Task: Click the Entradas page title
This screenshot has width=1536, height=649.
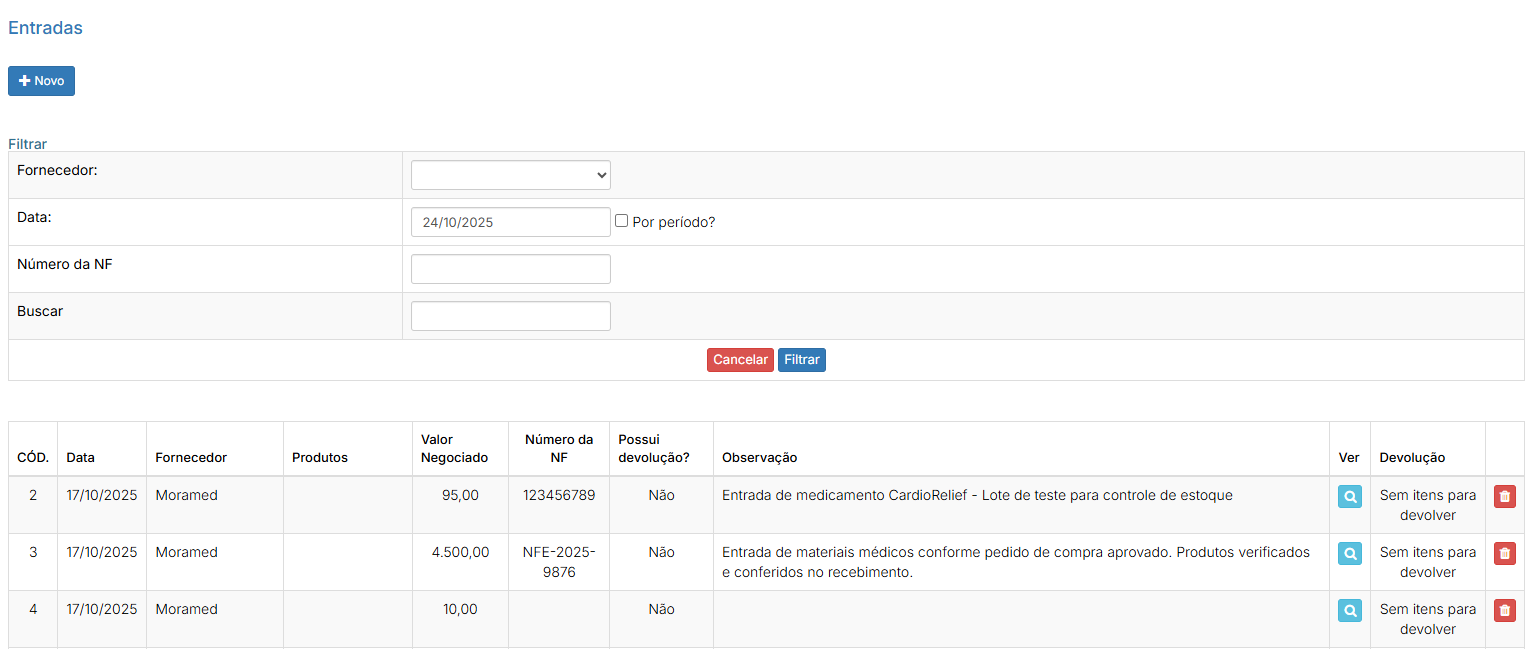Action: (45, 28)
